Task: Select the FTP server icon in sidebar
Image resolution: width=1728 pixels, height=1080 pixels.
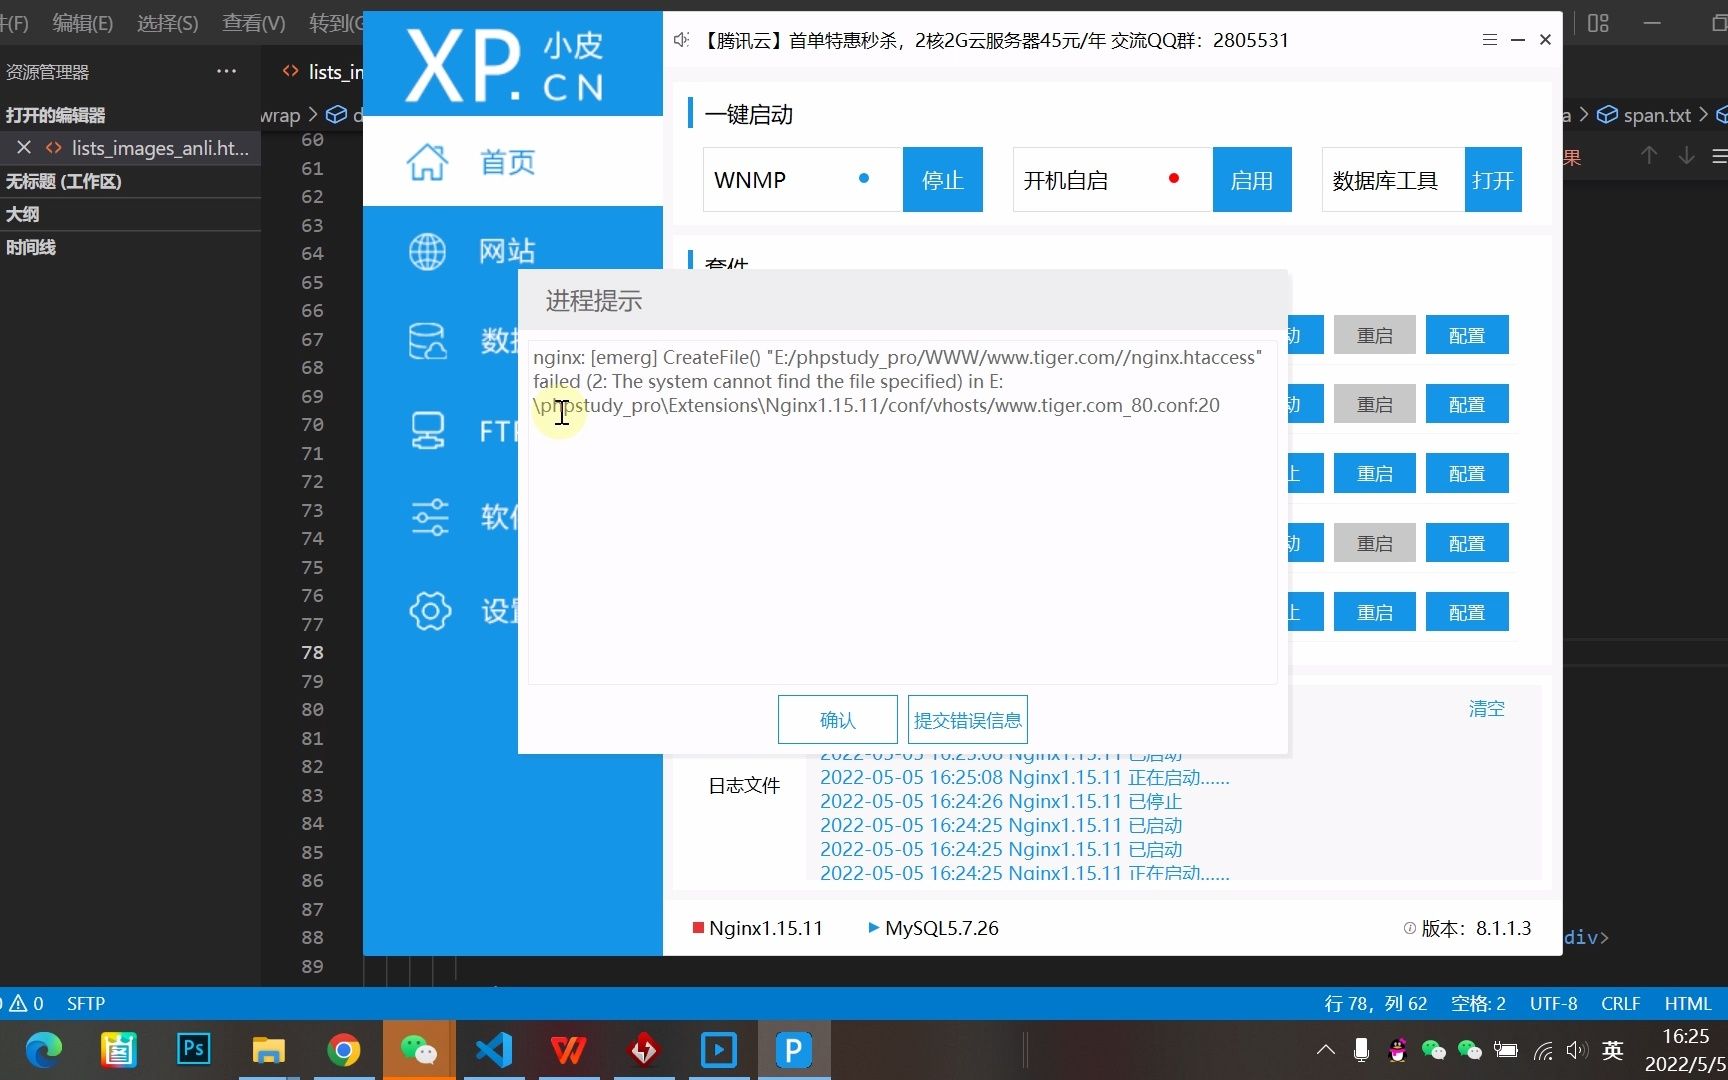Action: pyautogui.click(x=428, y=430)
